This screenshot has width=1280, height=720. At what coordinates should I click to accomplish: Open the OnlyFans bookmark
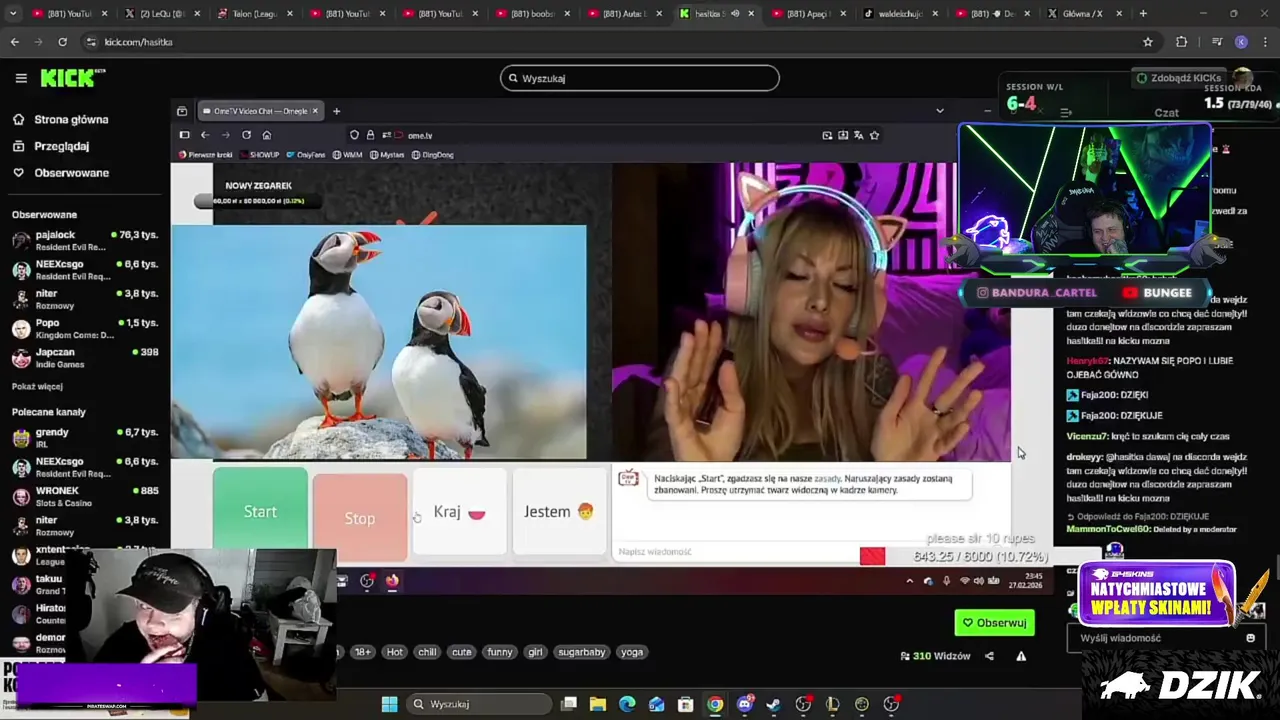tap(306, 155)
